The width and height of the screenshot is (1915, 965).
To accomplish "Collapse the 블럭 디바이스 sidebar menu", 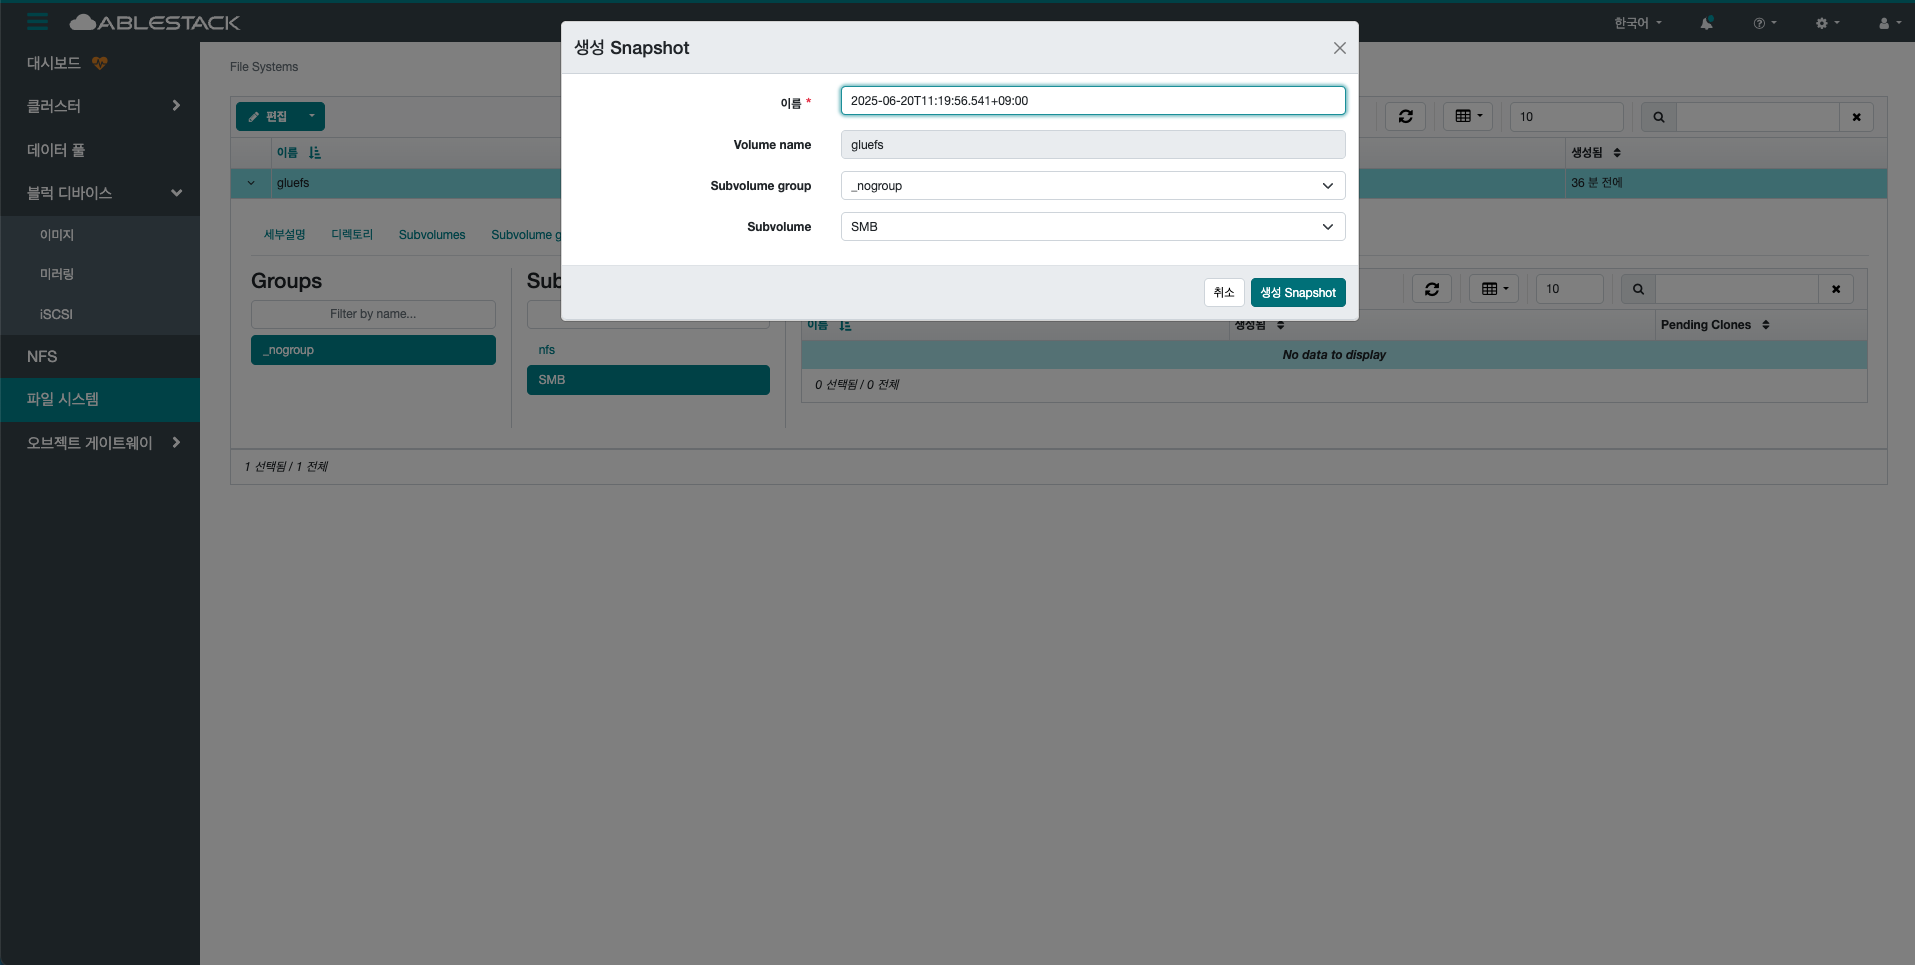I will click(x=100, y=193).
